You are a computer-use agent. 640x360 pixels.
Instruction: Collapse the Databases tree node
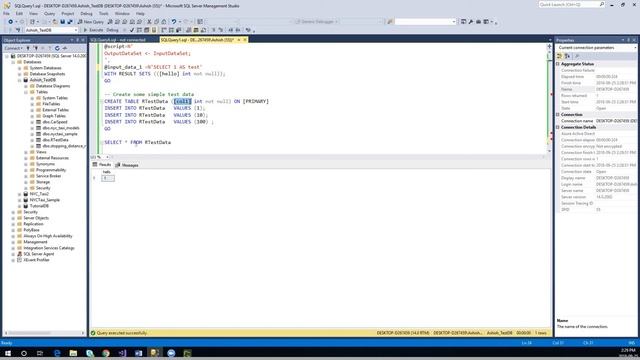coord(13,62)
